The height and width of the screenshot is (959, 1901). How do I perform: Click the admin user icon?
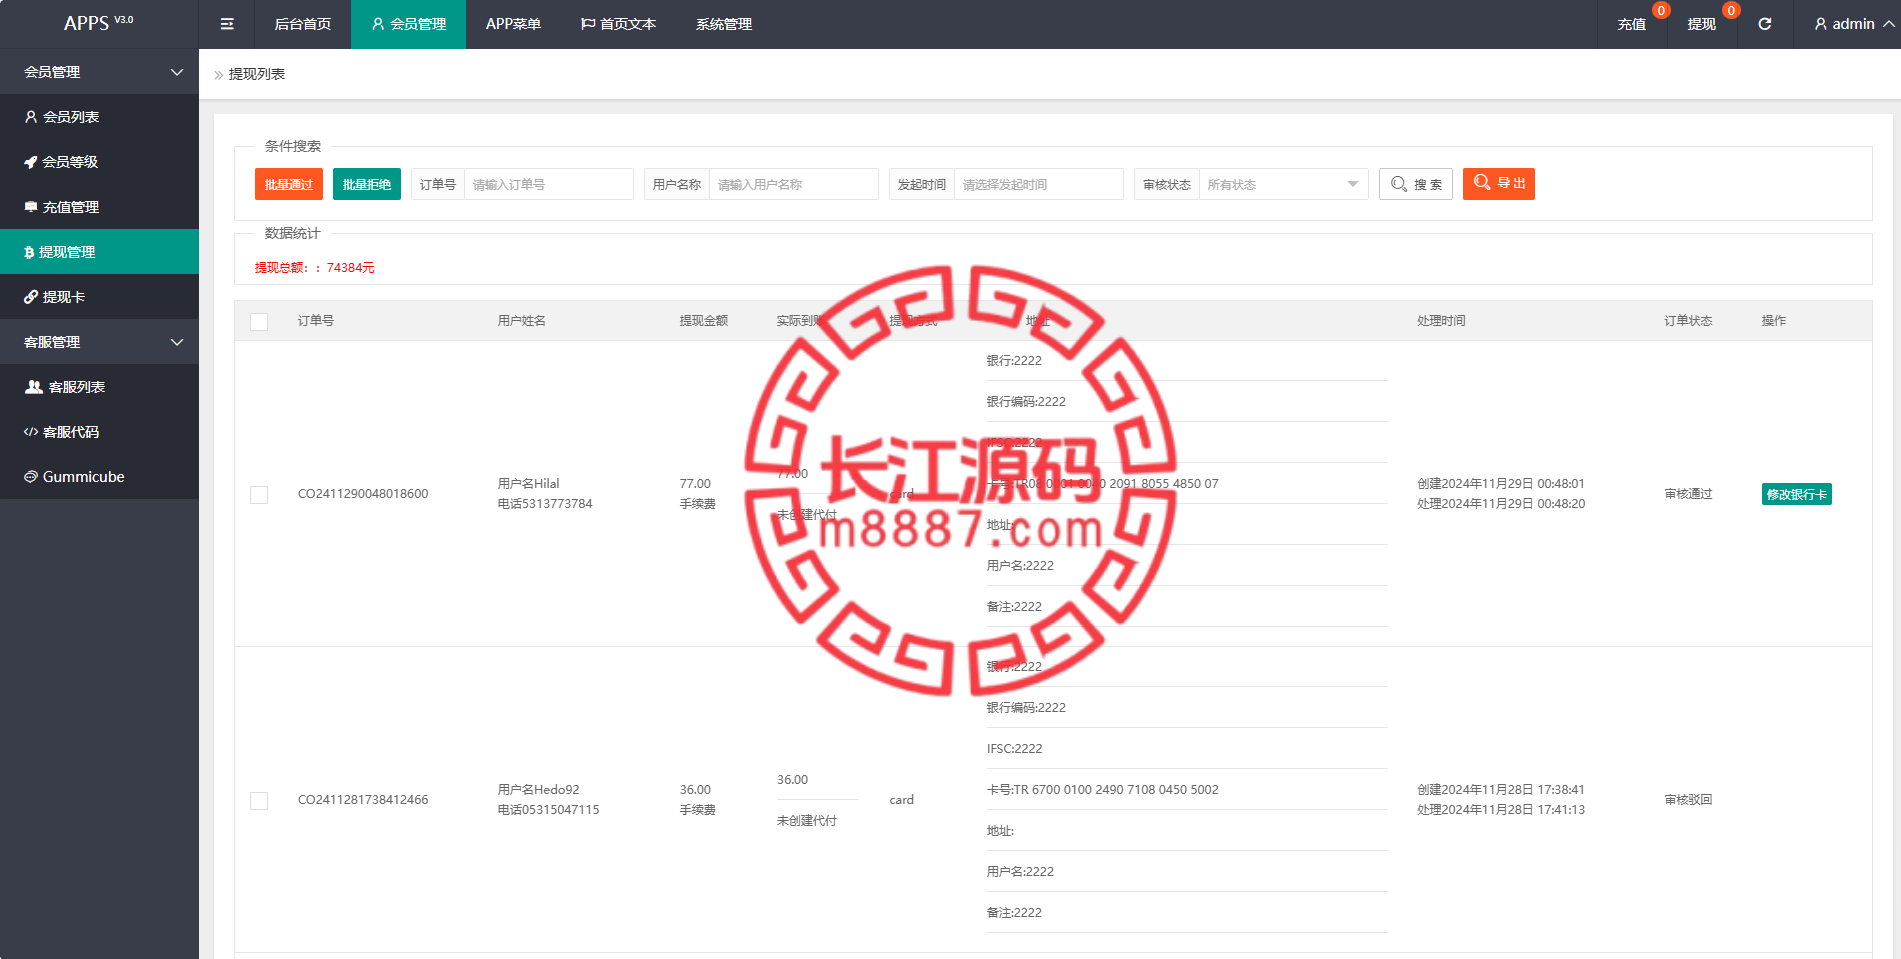point(1821,24)
